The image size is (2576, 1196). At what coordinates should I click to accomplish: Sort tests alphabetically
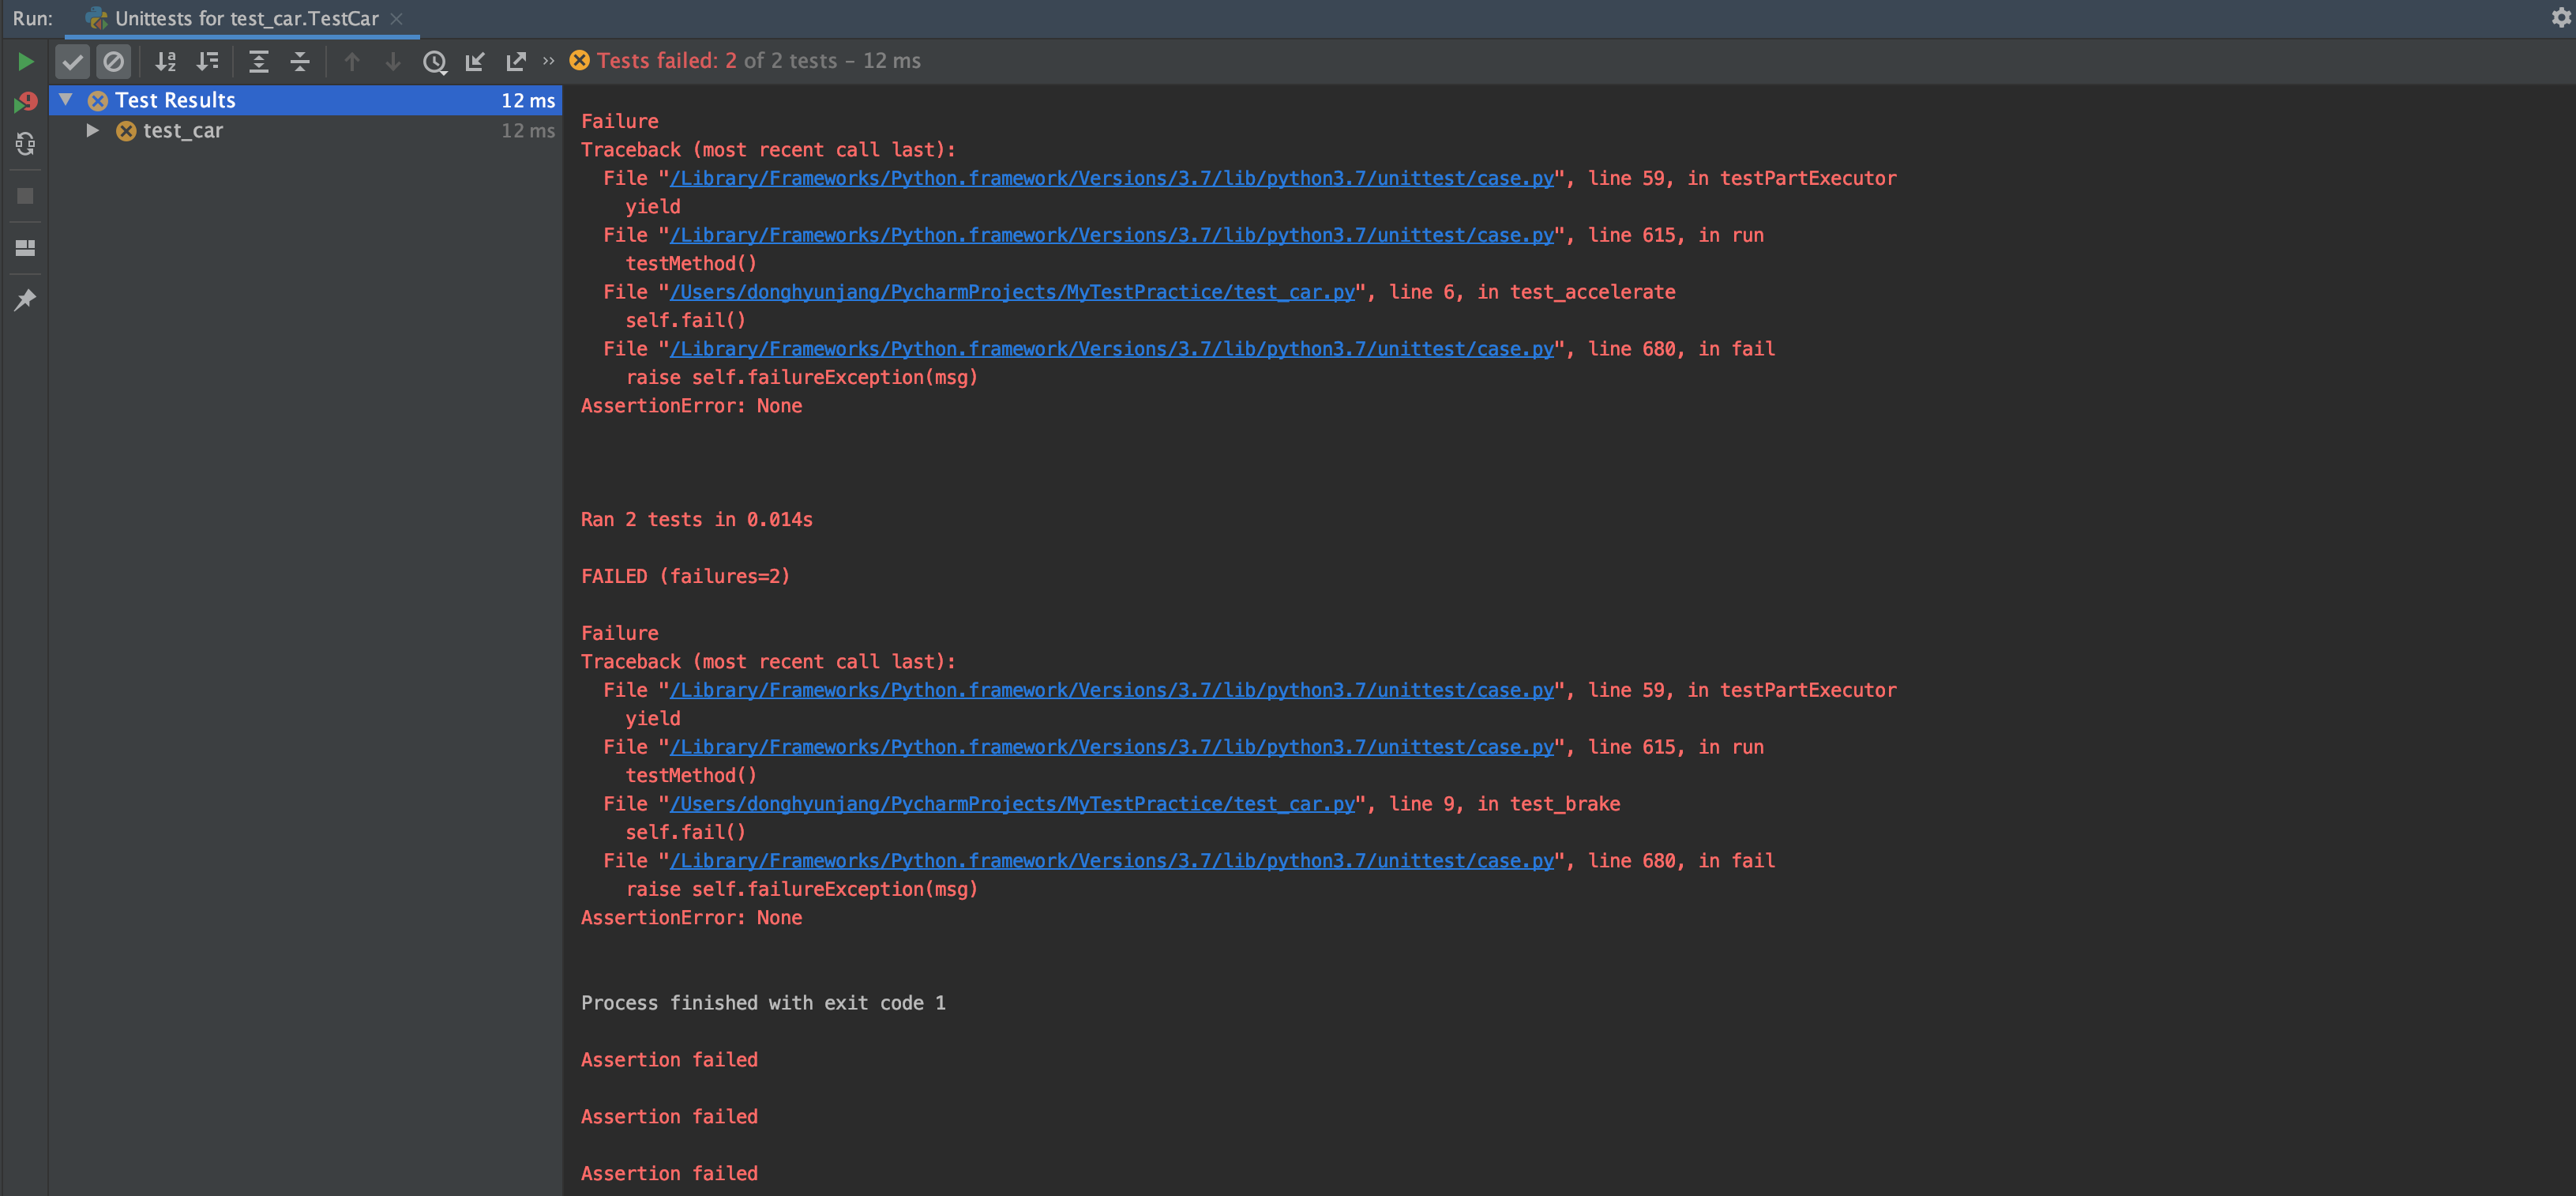click(166, 62)
